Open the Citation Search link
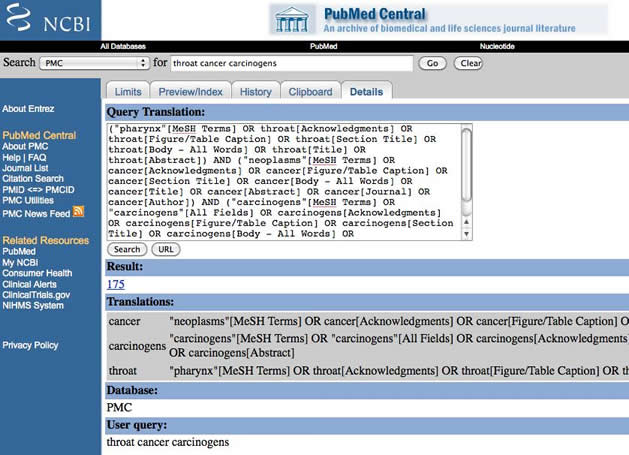 (33, 179)
